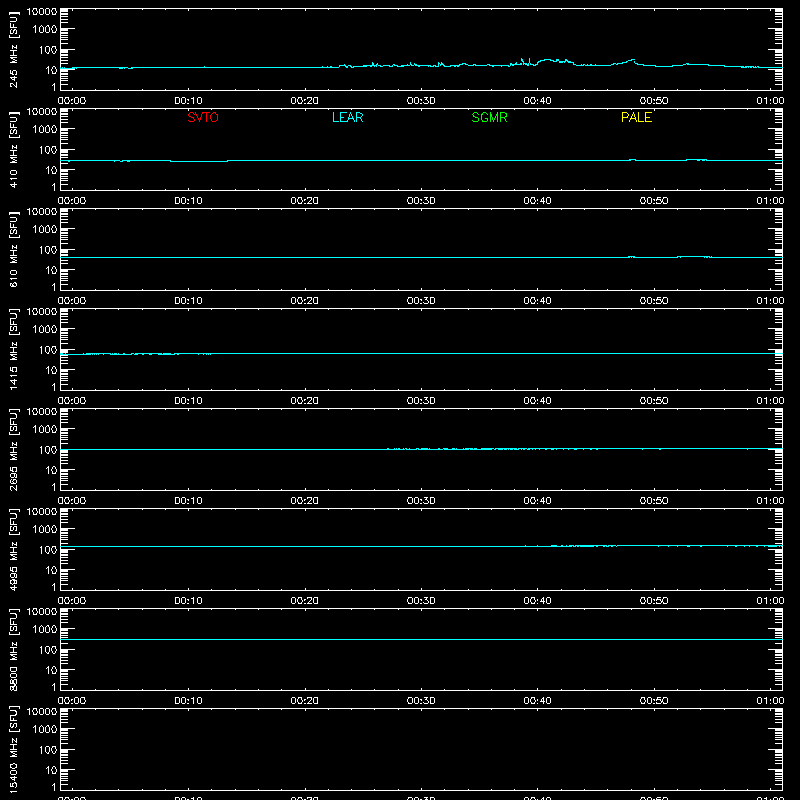Click the yellow PALE station label
The height and width of the screenshot is (800, 800).
click(636, 117)
